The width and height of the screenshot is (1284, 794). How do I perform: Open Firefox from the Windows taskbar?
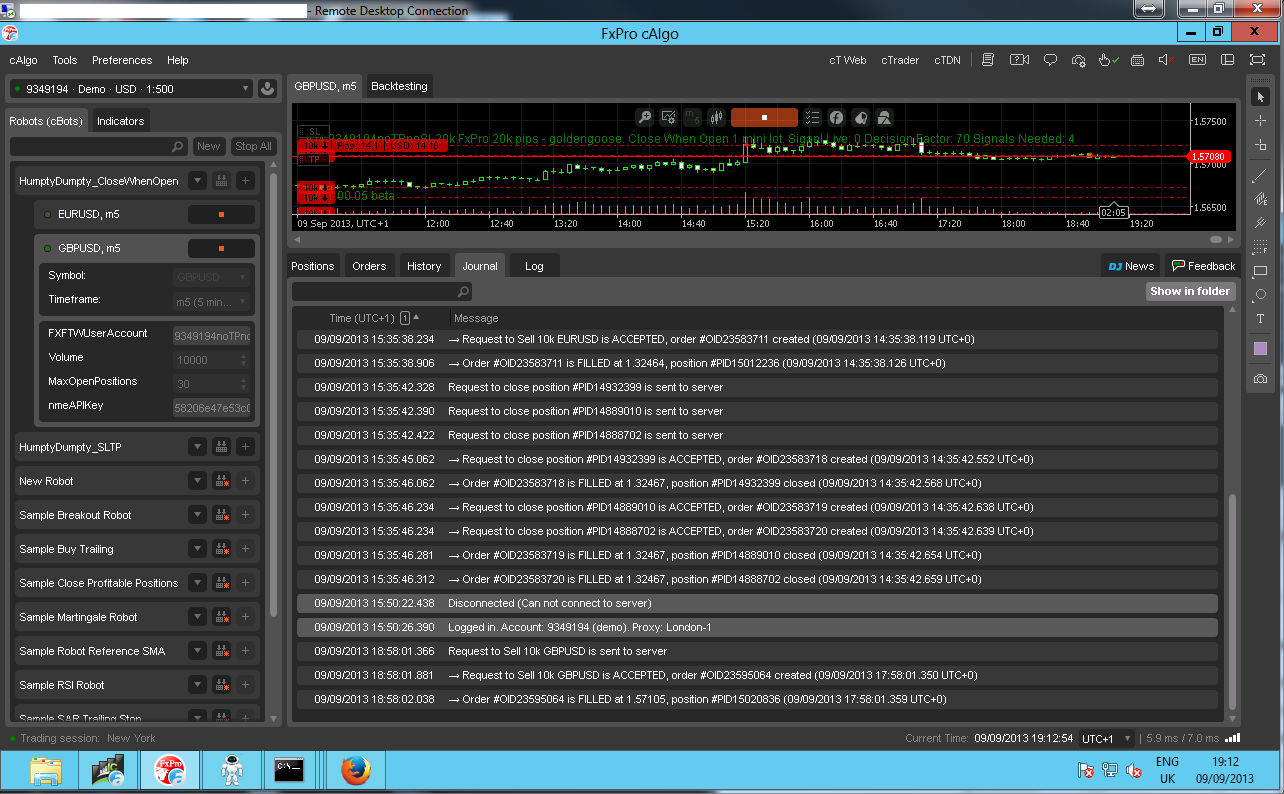(x=355, y=771)
